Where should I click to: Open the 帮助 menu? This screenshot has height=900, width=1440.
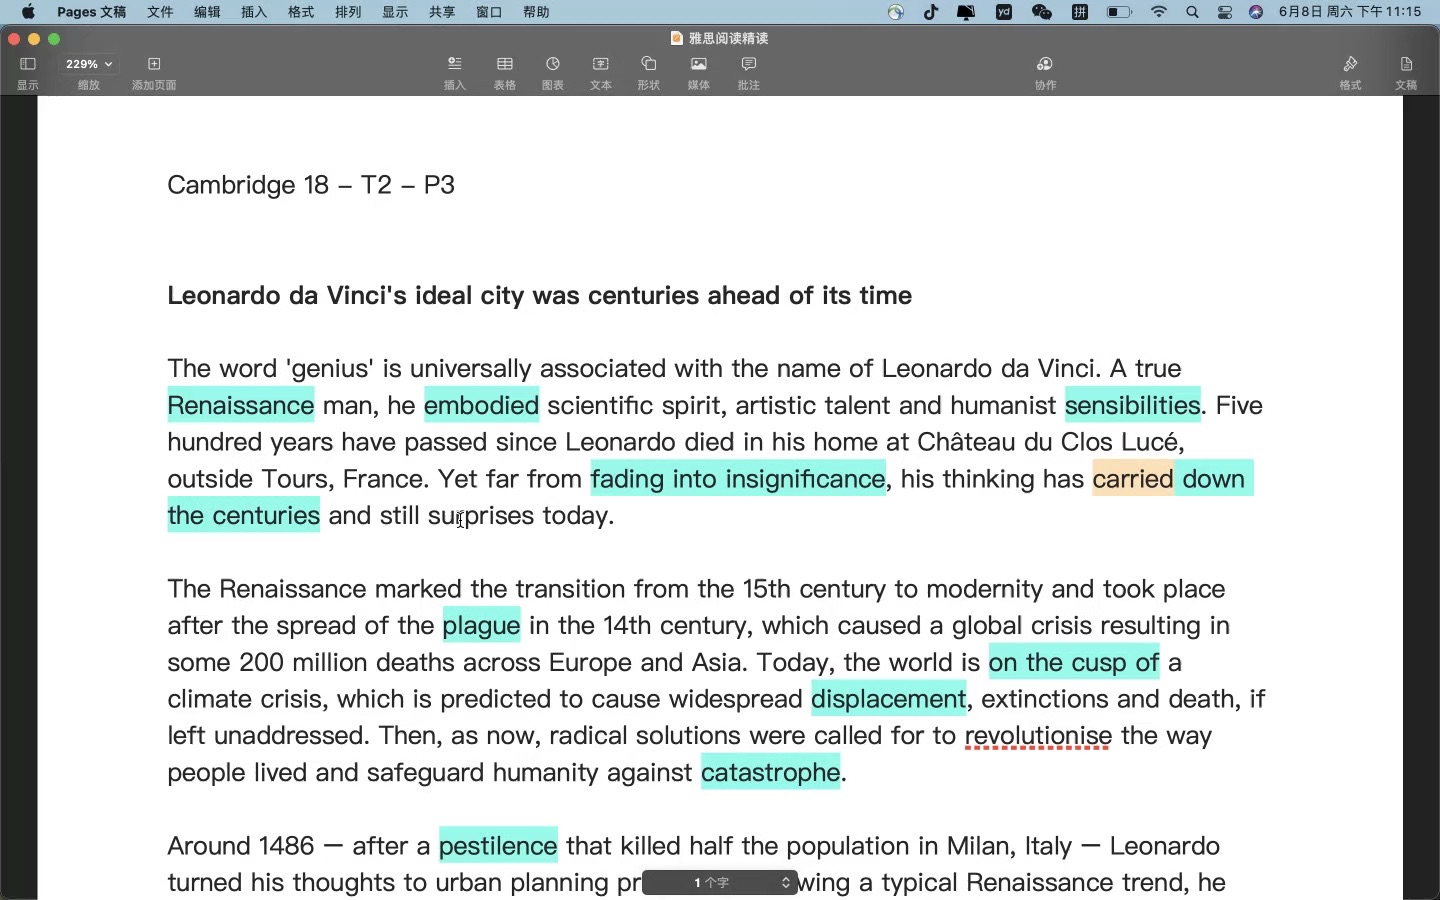[536, 12]
